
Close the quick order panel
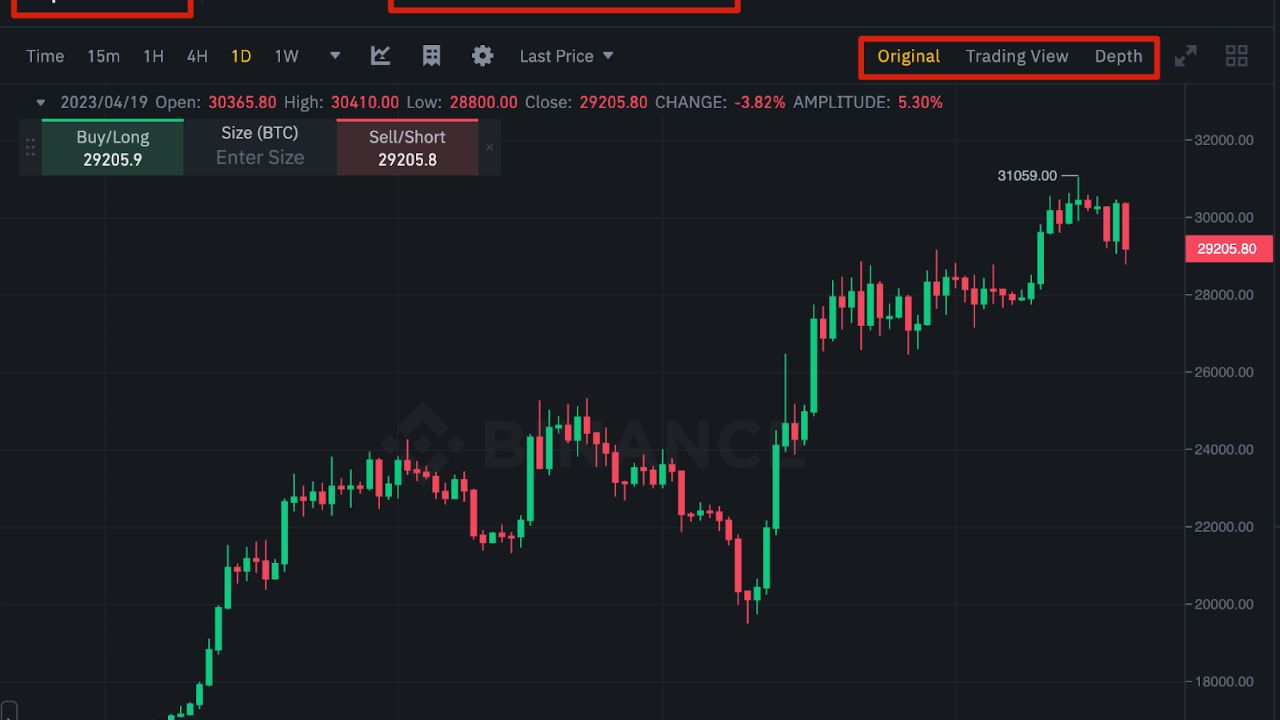pos(489,146)
